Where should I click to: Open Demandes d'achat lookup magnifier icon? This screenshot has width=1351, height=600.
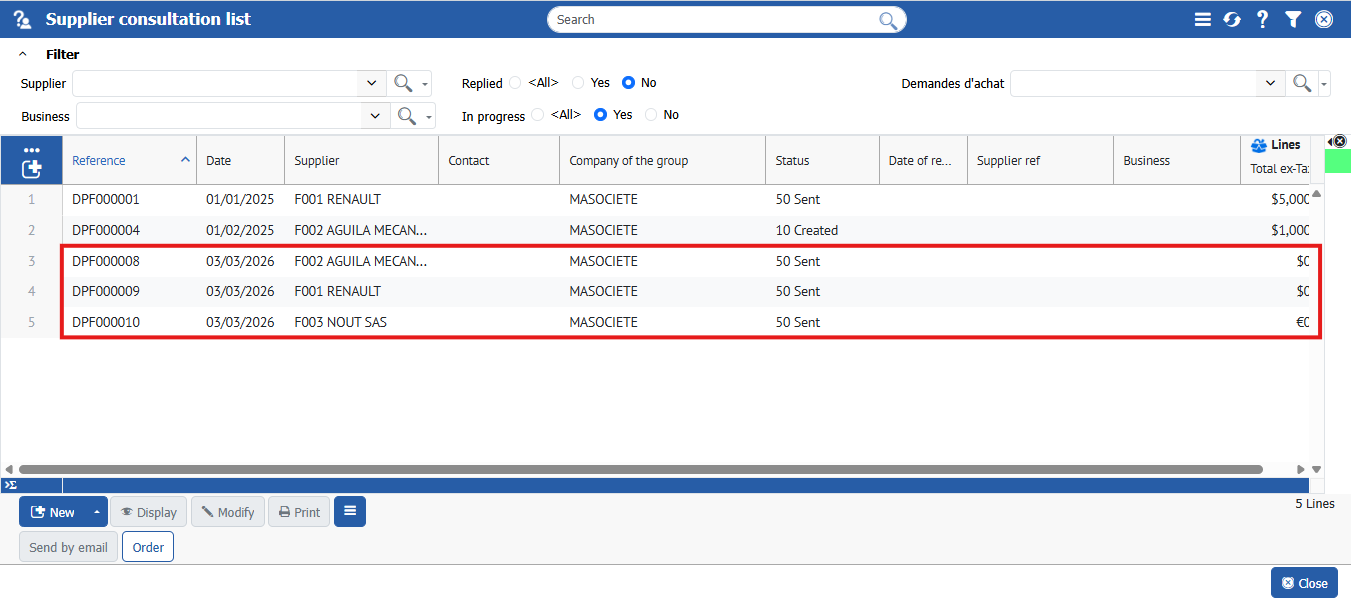1301,84
